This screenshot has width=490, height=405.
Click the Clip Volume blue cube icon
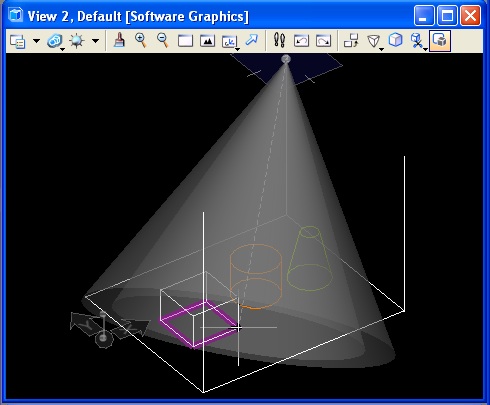click(396, 41)
